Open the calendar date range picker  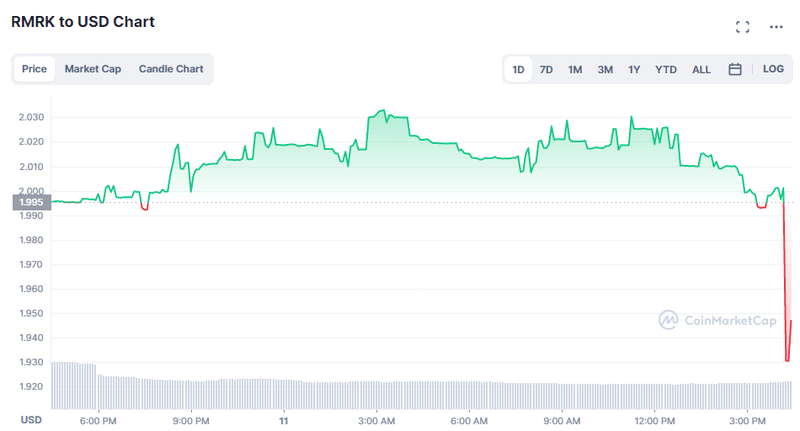(735, 69)
